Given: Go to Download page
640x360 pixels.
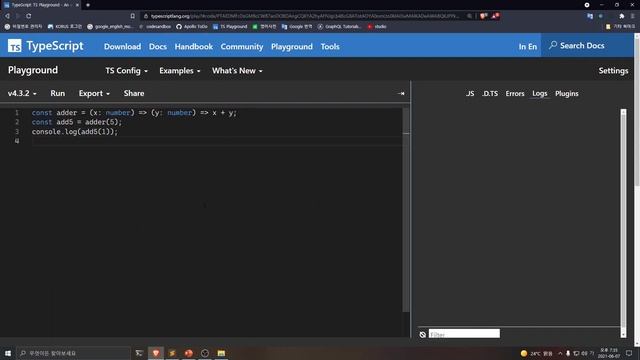Looking at the screenshot, I should coord(122,47).
